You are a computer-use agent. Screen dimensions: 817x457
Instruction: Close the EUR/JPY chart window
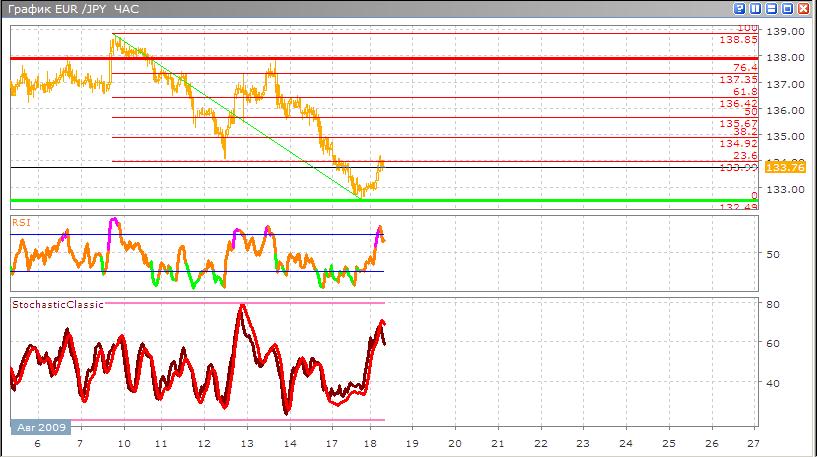(x=804, y=9)
